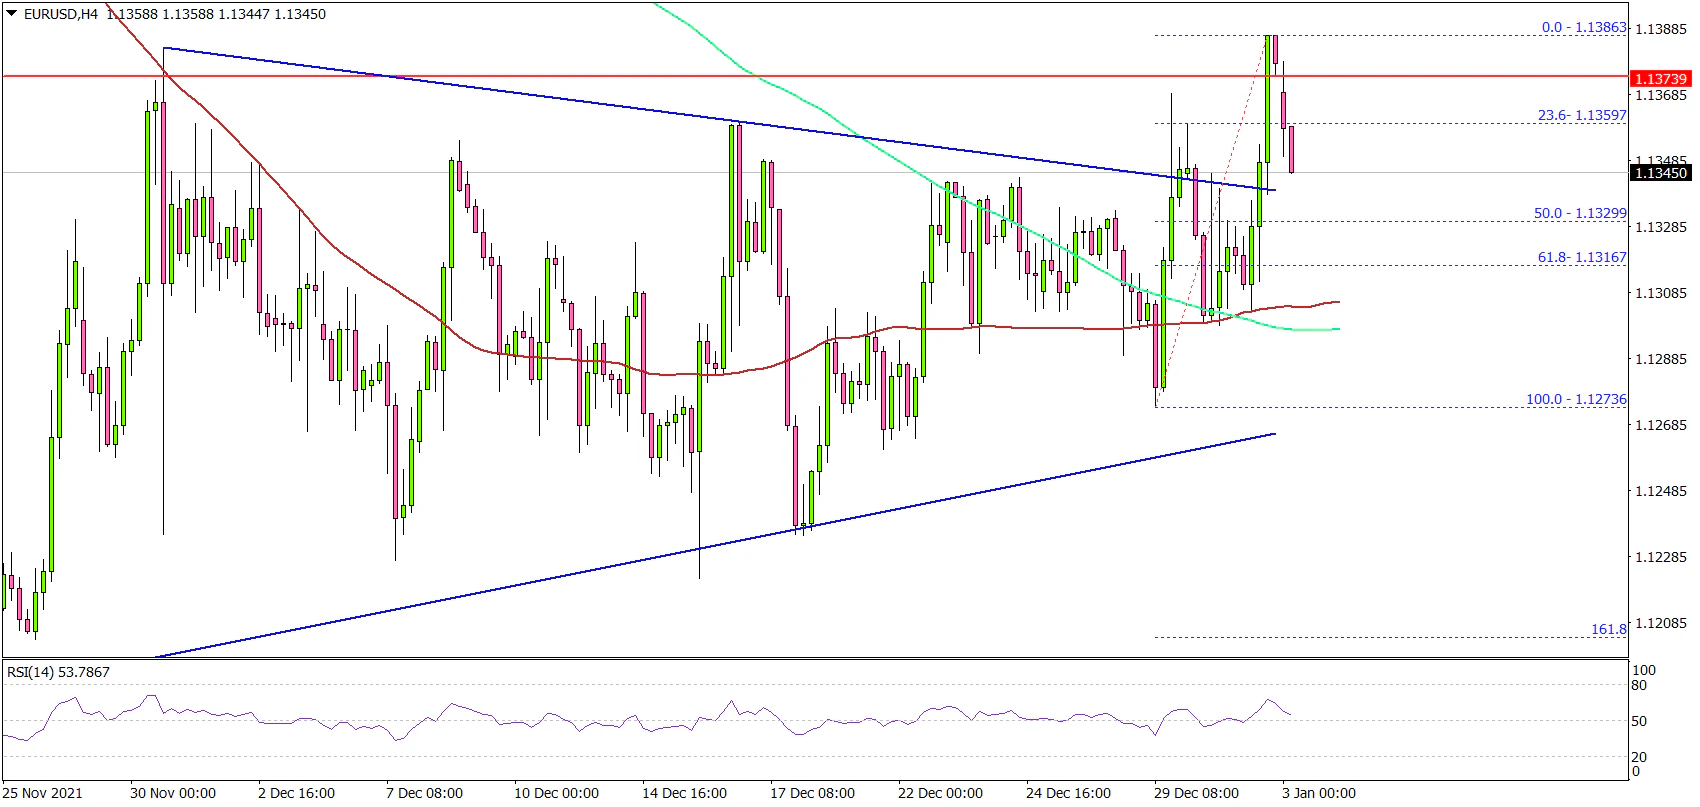This screenshot has width=1700, height=807.
Task: Click the 14 Dec 16:00 time label
Action: pos(685,793)
